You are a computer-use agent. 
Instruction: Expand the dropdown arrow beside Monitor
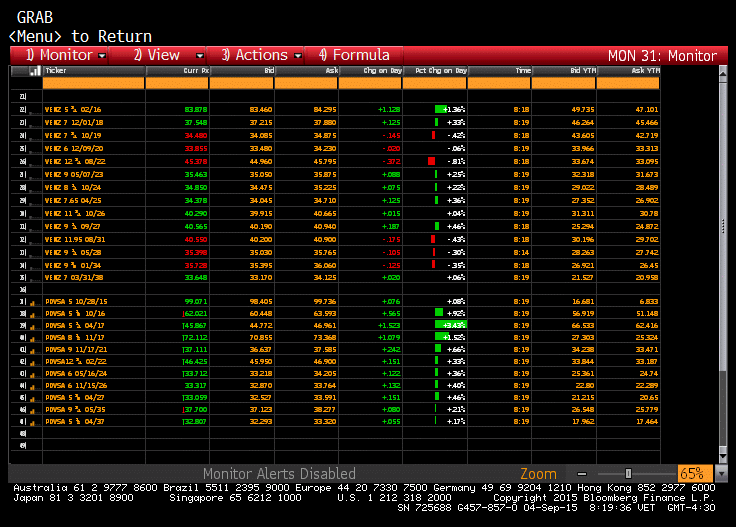click(101, 56)
